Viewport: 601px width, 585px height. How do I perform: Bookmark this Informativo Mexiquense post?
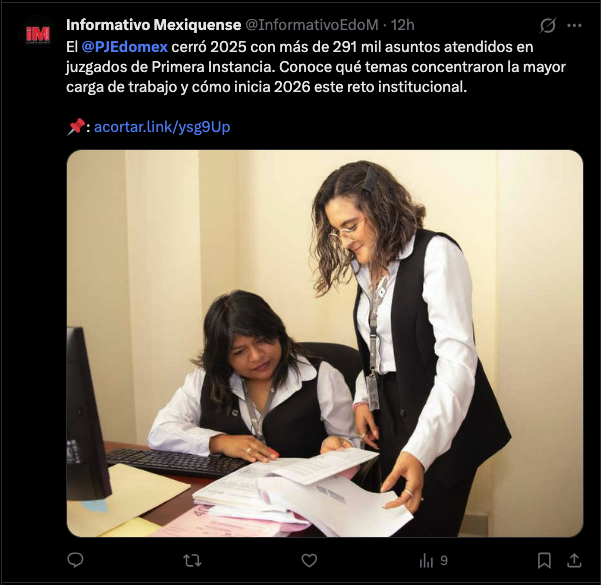[544, 561]
